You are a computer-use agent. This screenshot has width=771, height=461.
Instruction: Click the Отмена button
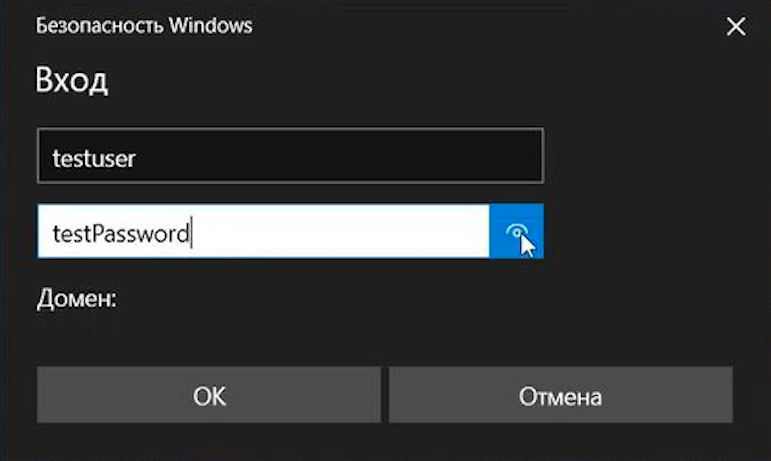(560, 395)
